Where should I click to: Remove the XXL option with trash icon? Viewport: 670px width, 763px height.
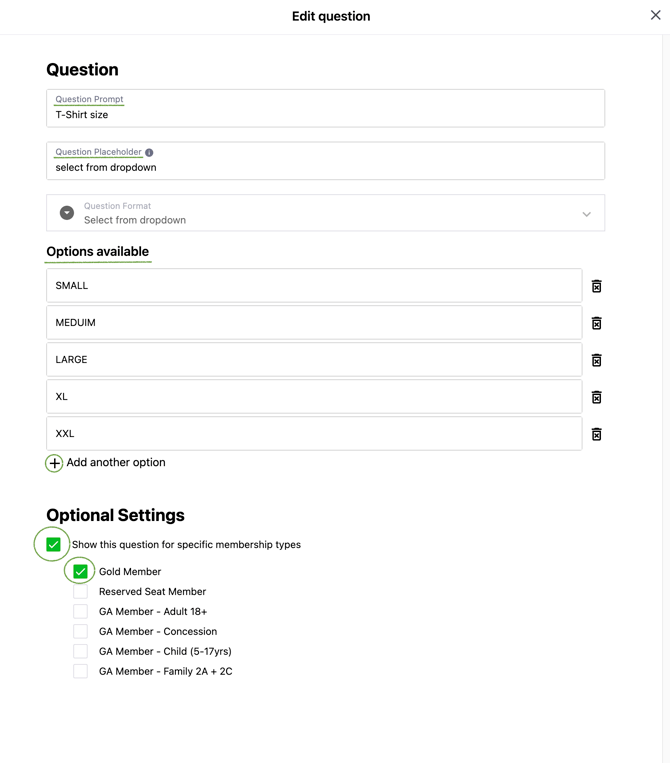[596, 434]
